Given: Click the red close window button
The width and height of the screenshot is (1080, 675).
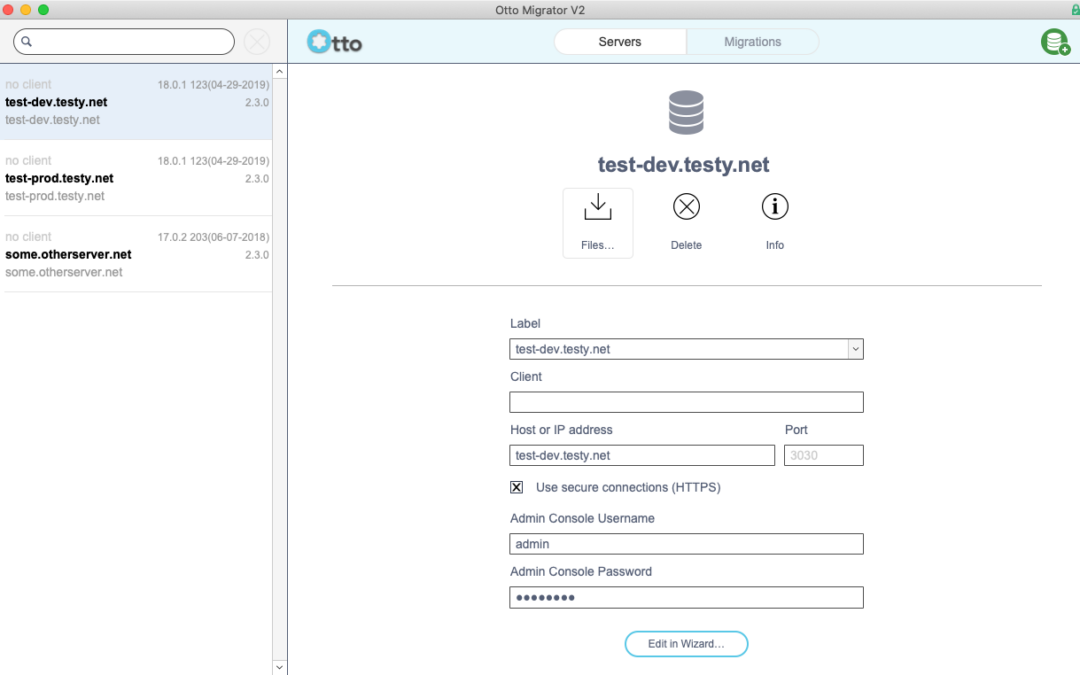Looking at the screenshot, I should tap(8, 10).
